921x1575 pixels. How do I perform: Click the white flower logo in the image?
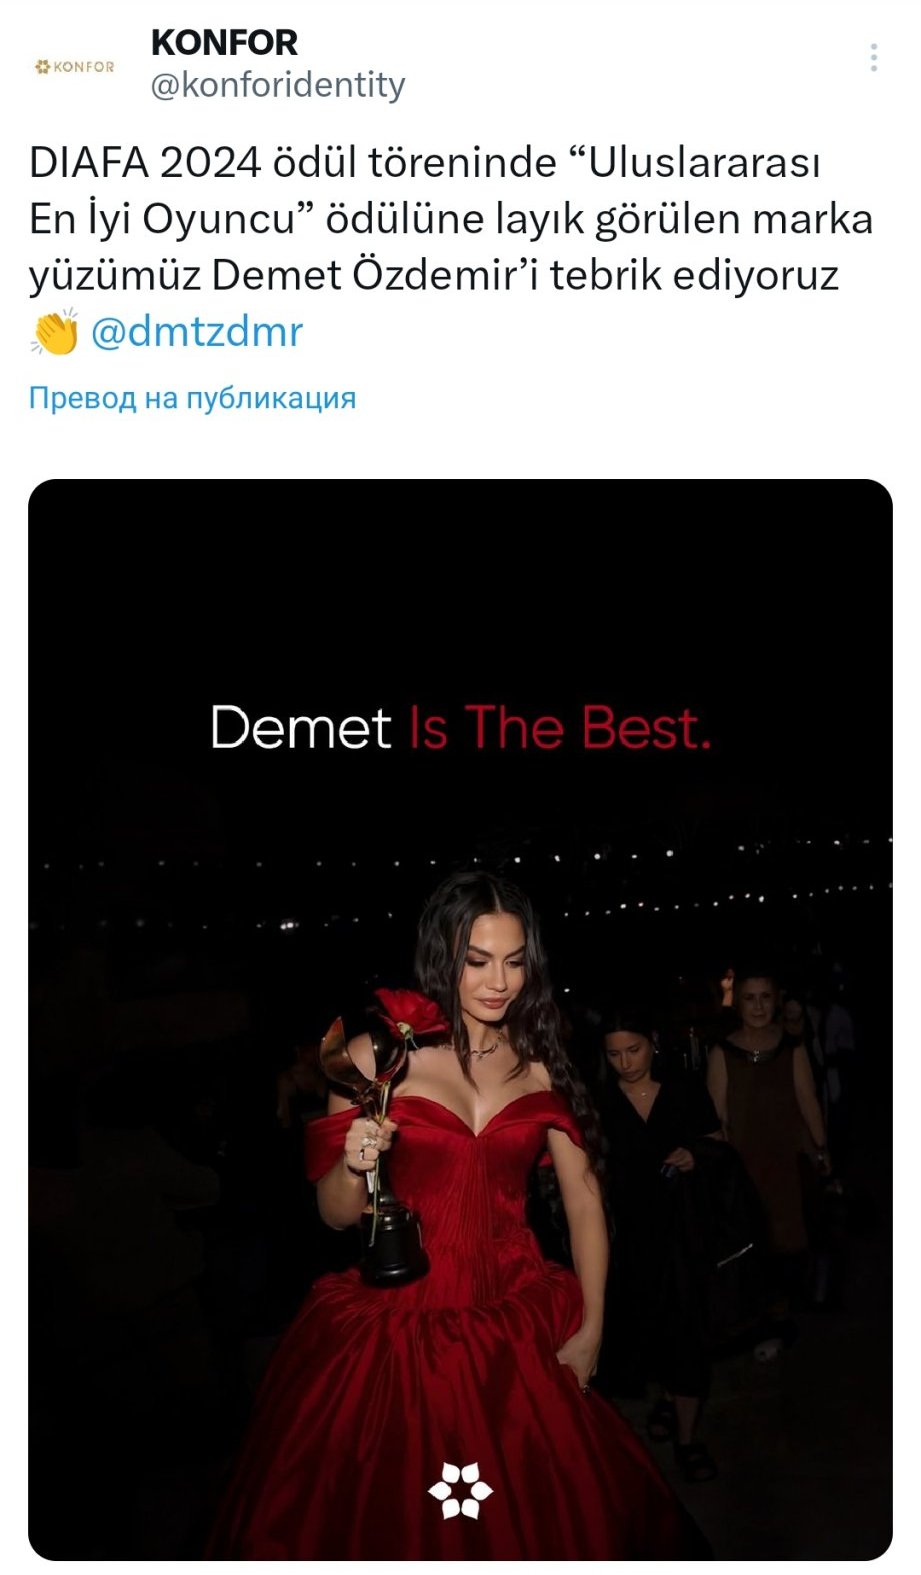460,1490
